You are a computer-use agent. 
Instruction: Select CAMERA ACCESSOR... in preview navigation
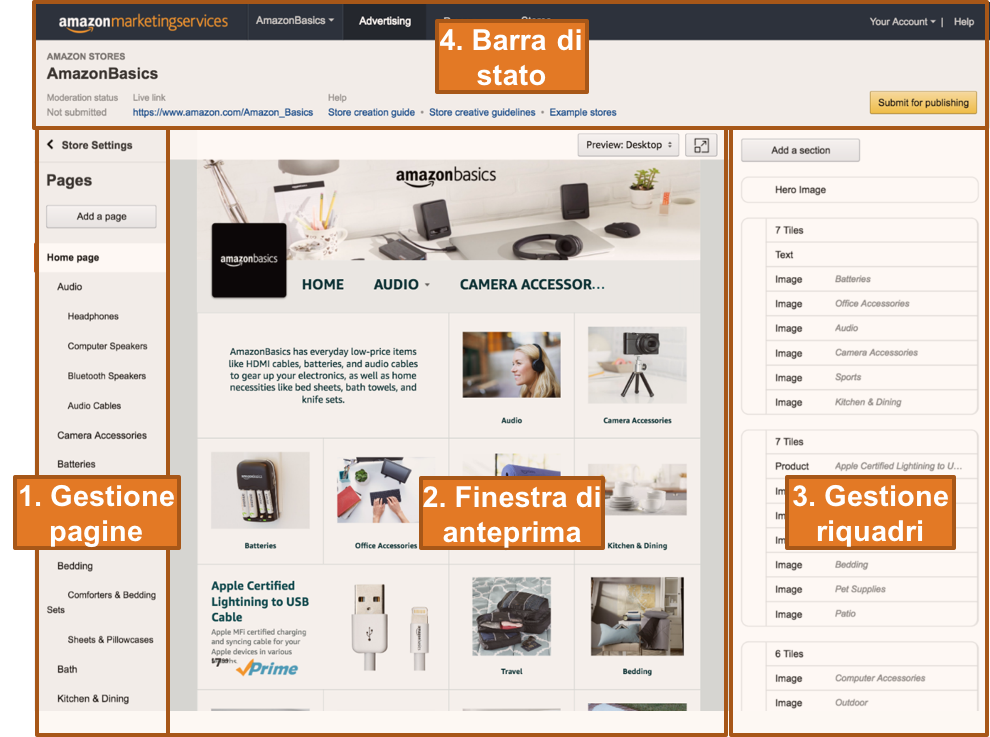point(532,285)
